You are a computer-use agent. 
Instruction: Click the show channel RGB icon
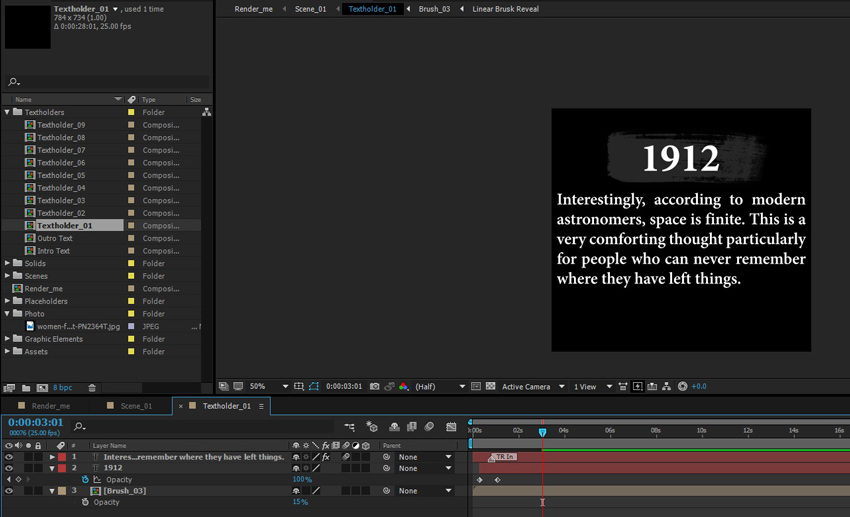point(404,386)
